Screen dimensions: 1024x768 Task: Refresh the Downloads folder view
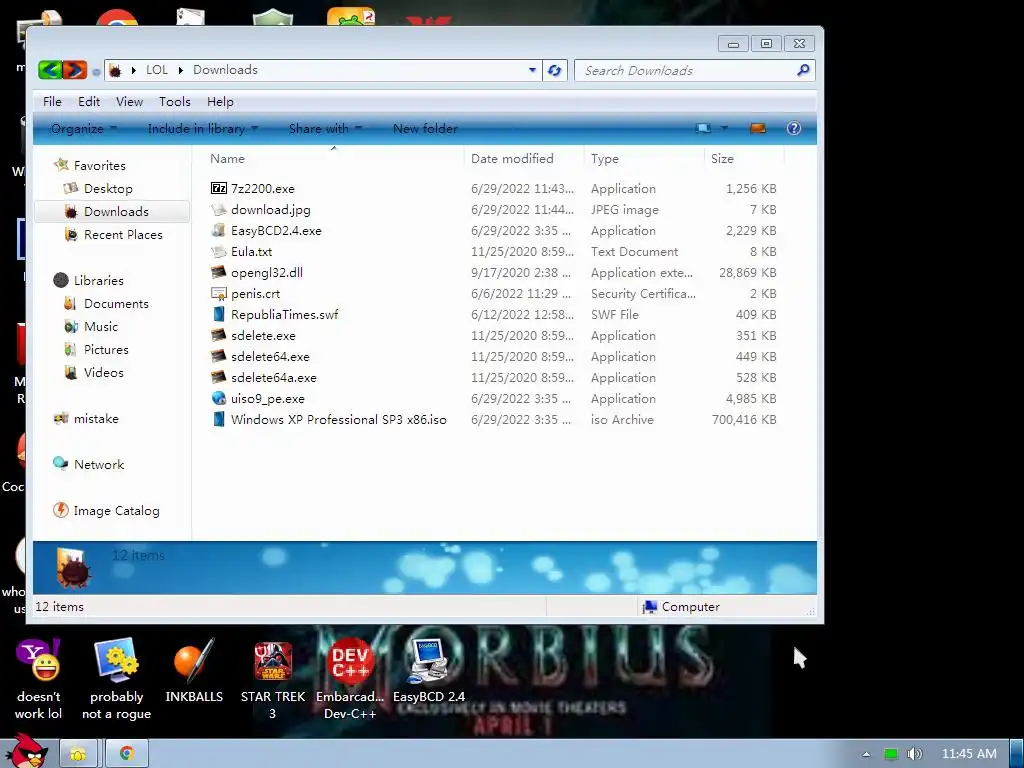pyautogui.click(x=554, y=70)
